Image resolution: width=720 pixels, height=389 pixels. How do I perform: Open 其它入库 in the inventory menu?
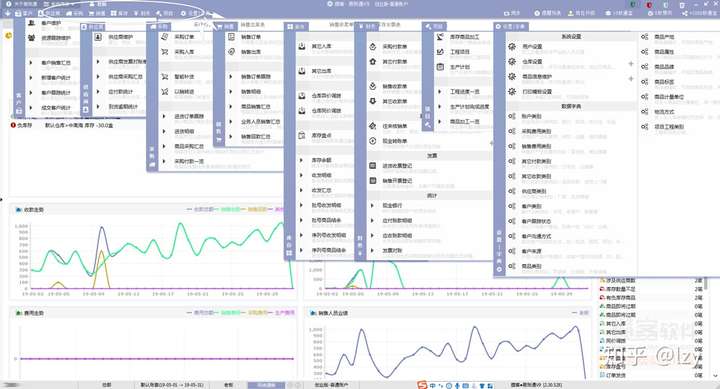tap(321, 46)
